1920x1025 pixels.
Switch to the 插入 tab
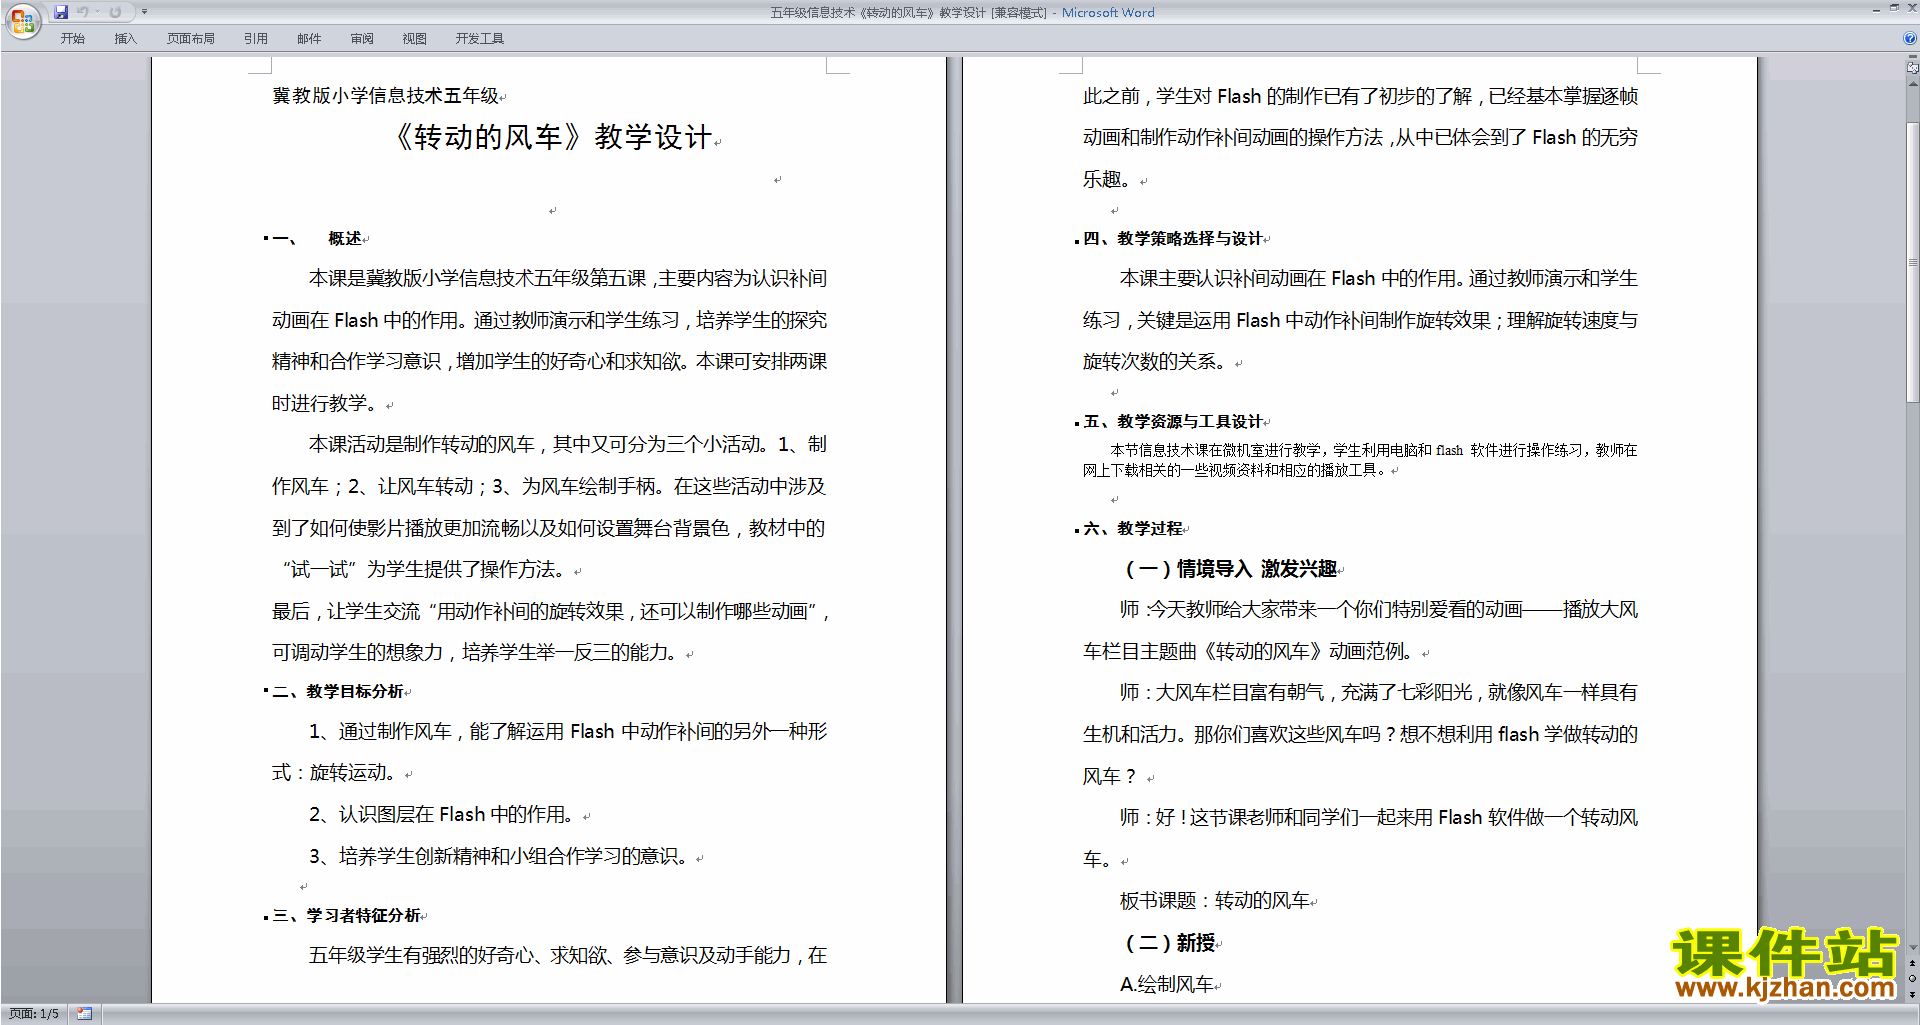tap(125, 39)
